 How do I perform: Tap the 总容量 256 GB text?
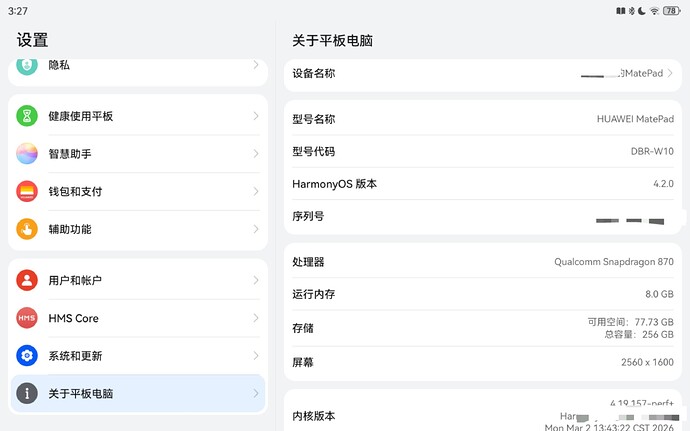(x=639, y=335)
